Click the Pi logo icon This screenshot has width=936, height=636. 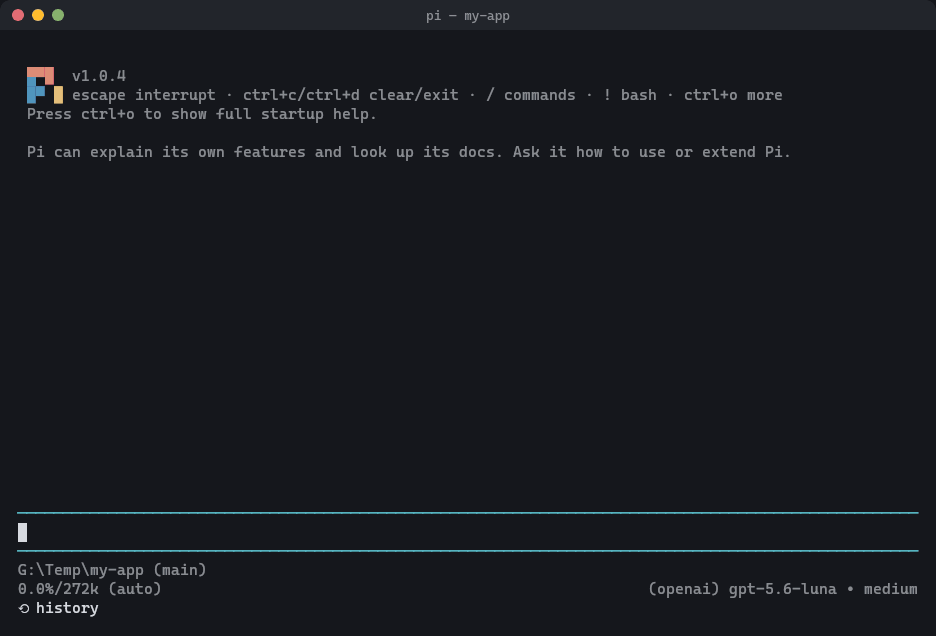point(45,85)
